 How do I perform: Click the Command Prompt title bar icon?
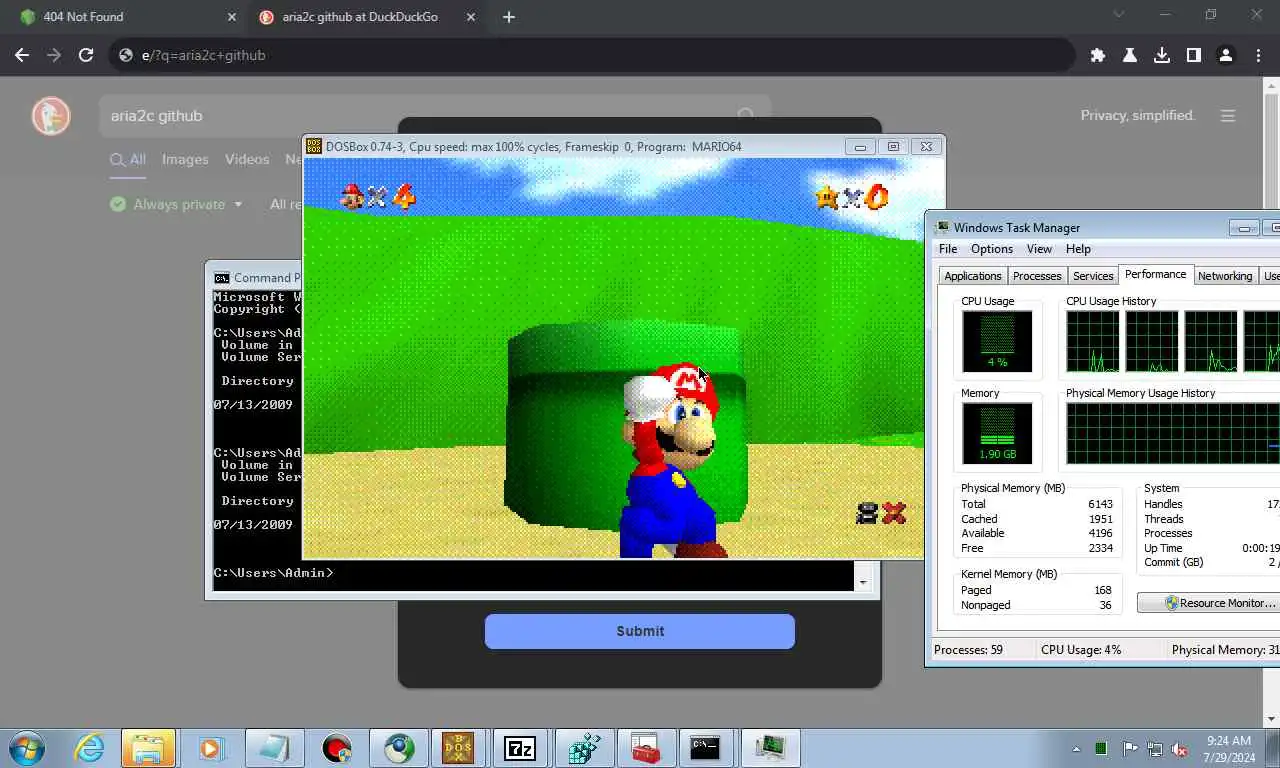tap(222, 278)
